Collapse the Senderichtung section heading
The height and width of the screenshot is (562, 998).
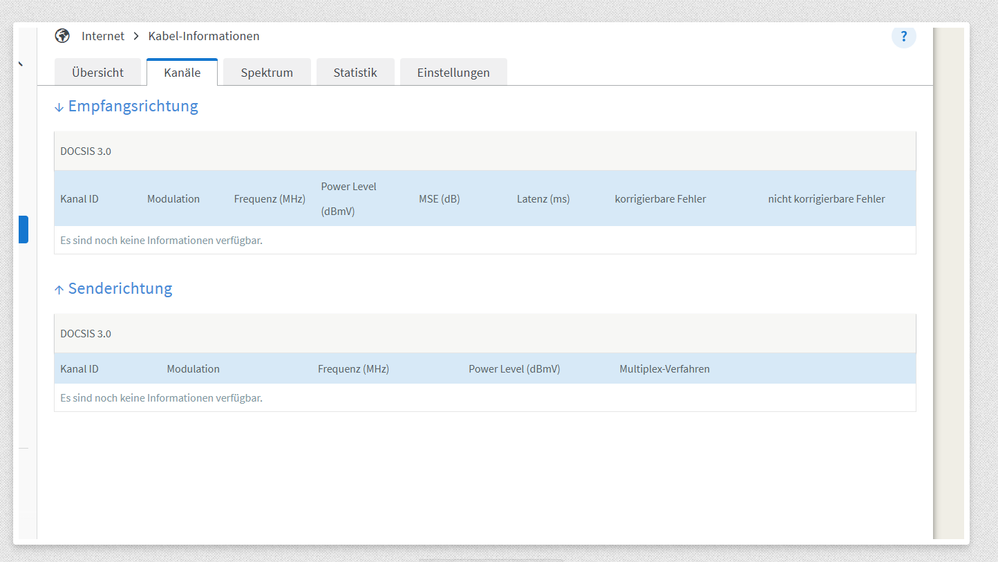click(x=120, y=289)
